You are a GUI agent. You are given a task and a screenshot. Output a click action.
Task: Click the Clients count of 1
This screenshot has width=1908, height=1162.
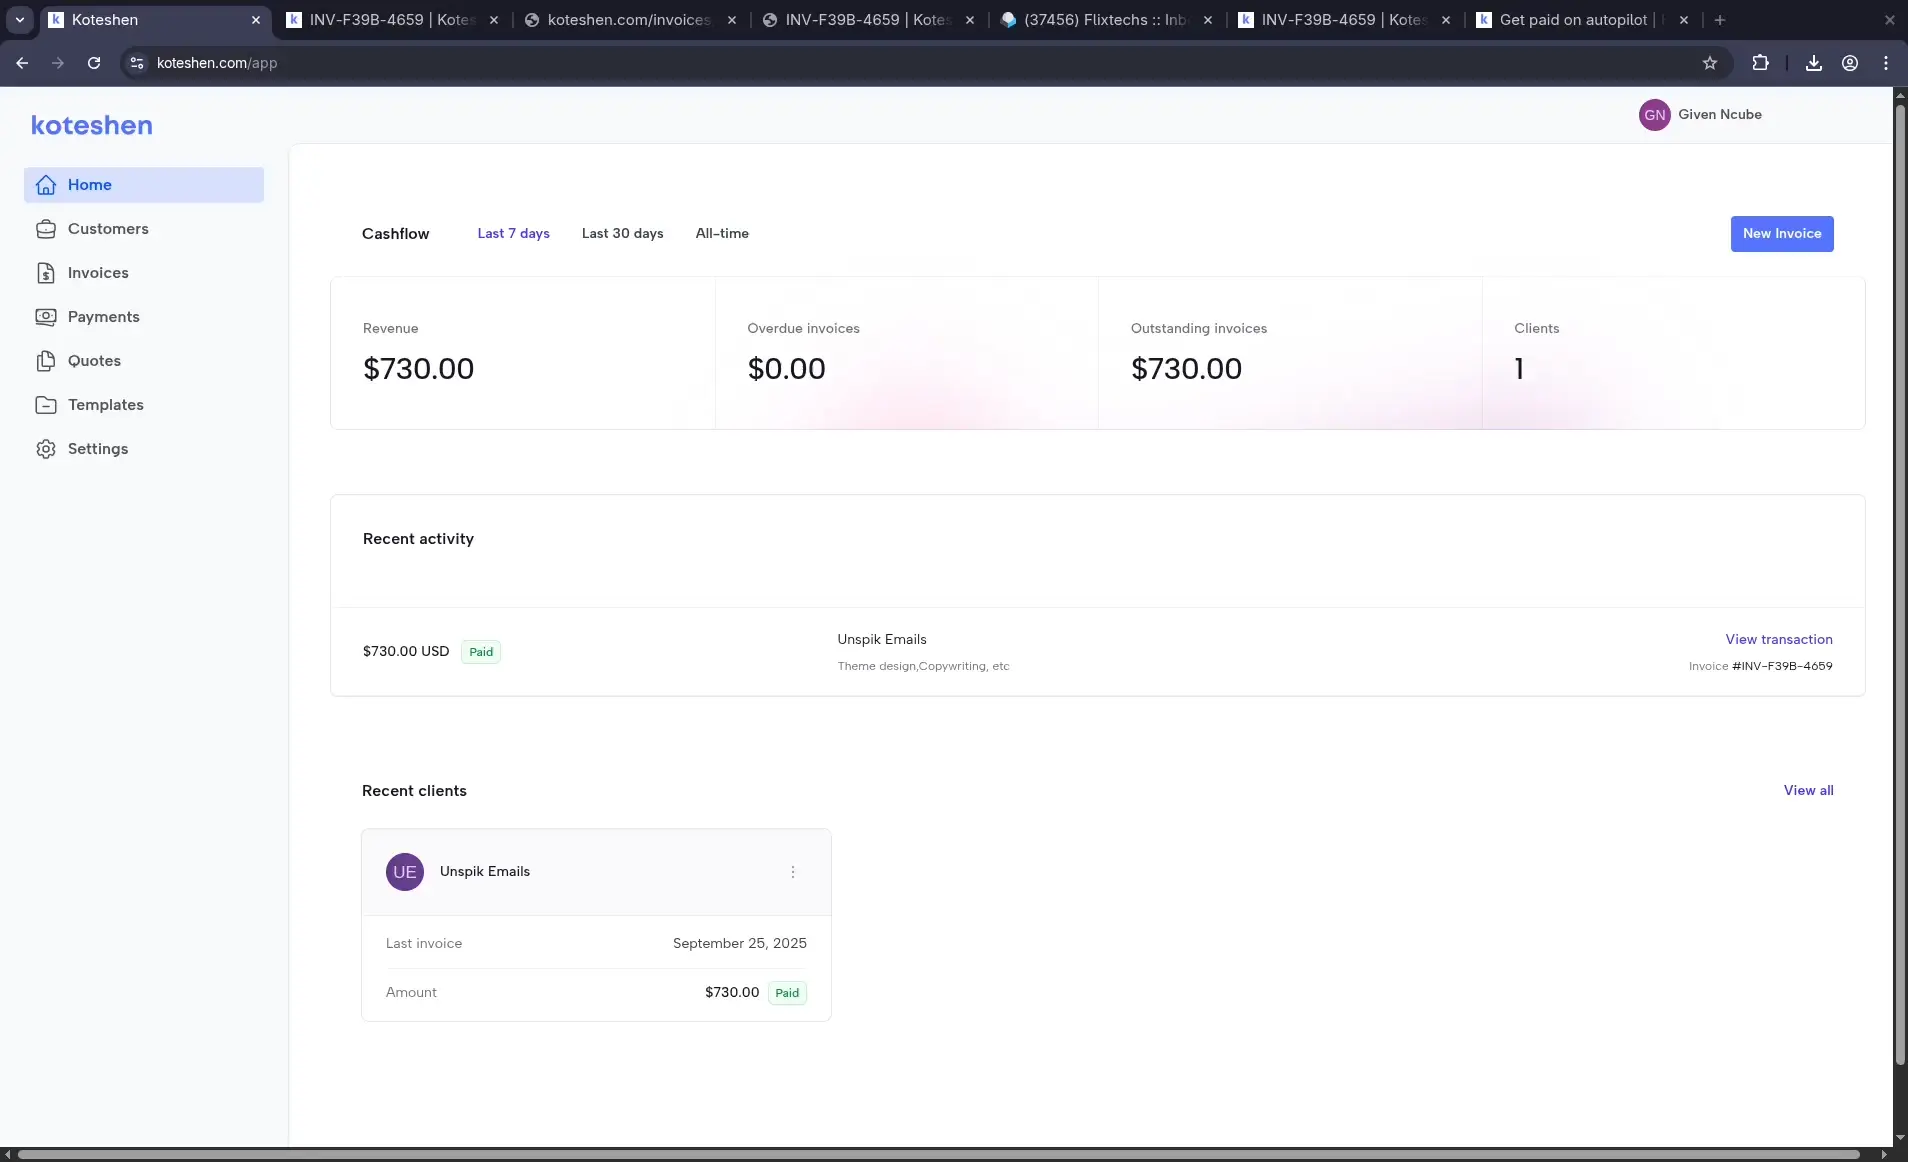tap(1519, 369)
